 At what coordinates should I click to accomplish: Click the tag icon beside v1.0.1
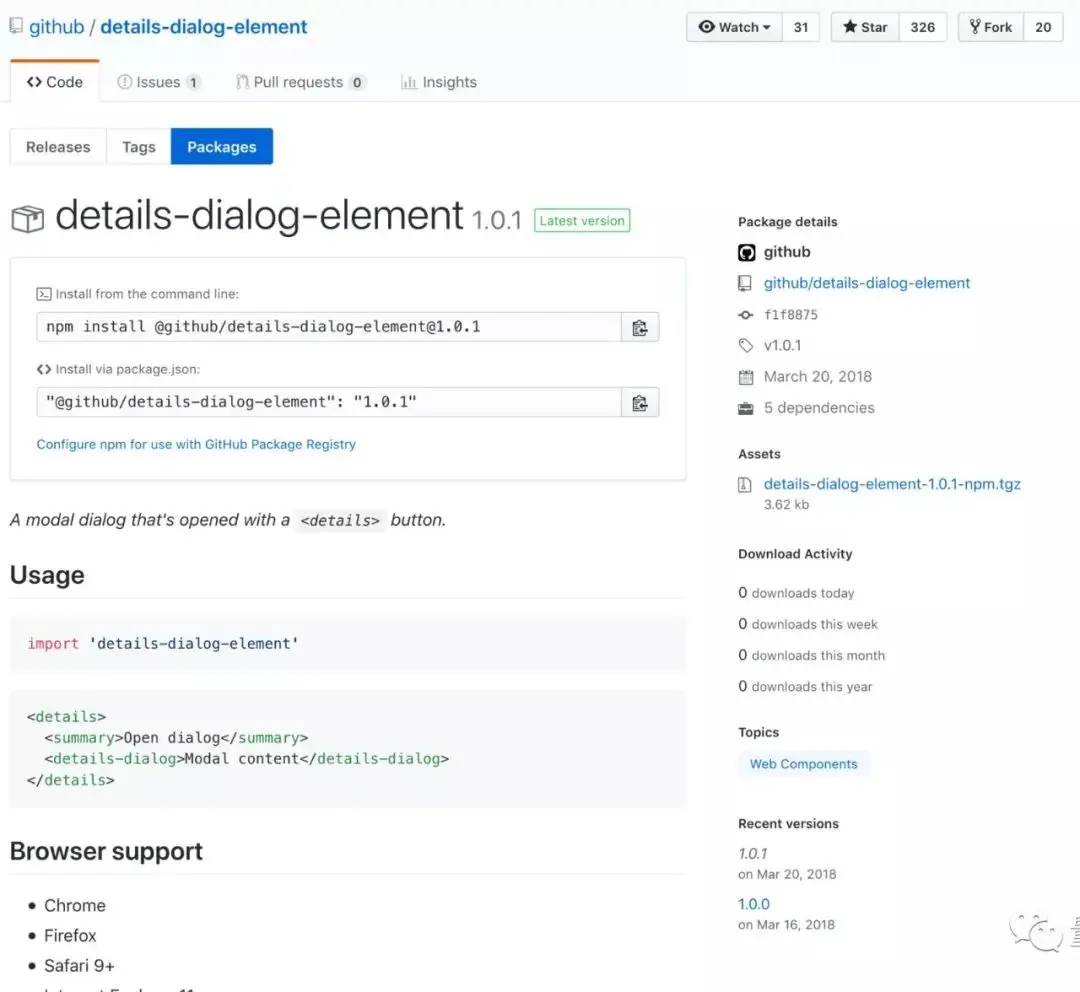pos(745,346)
